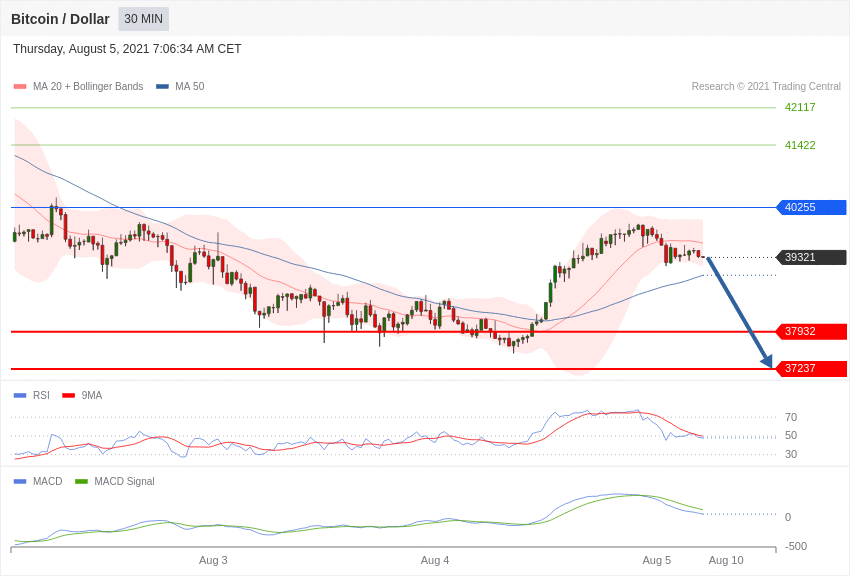Click the Aug 10 date axis label
Screen dimensions: 850x576
coord(726,560)
